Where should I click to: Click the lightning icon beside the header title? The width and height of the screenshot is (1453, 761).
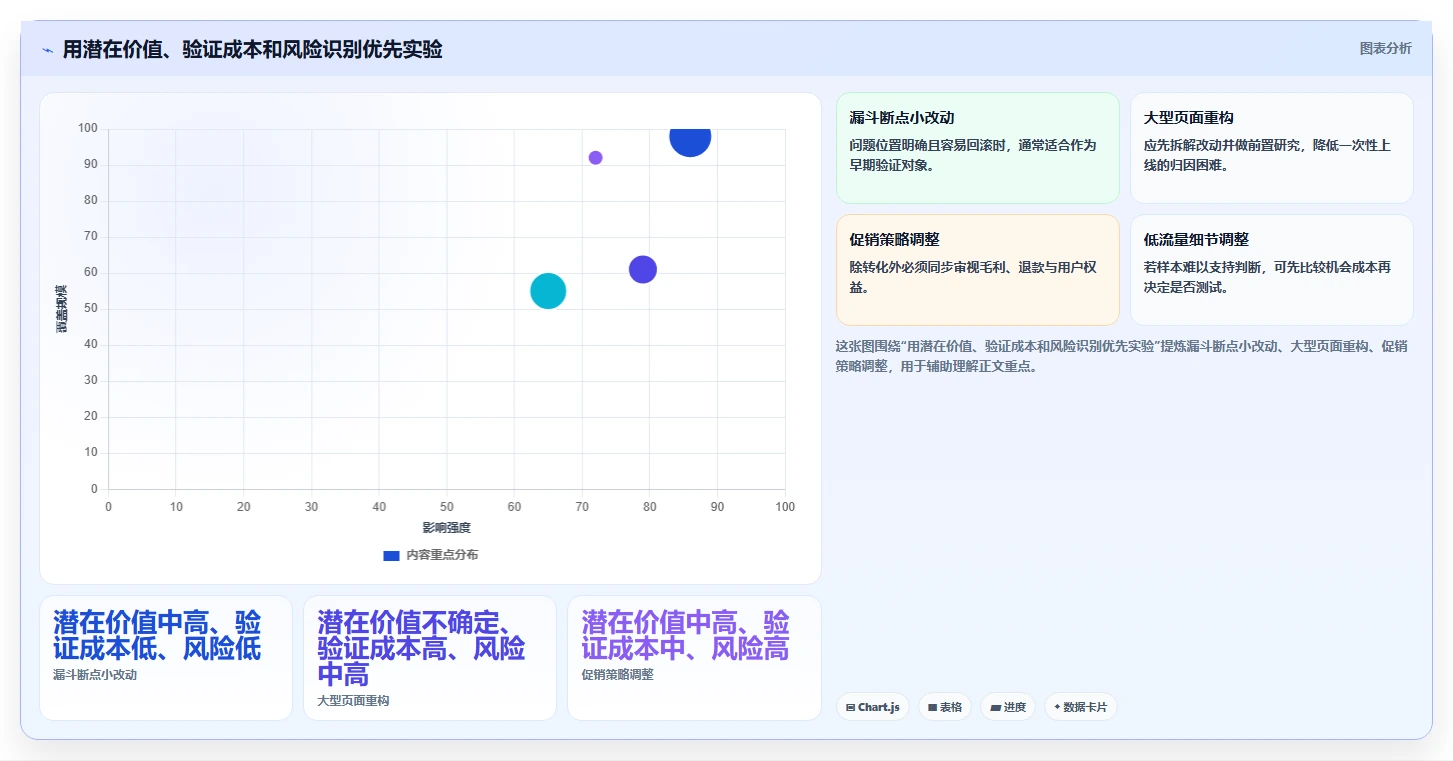point(48,50)
